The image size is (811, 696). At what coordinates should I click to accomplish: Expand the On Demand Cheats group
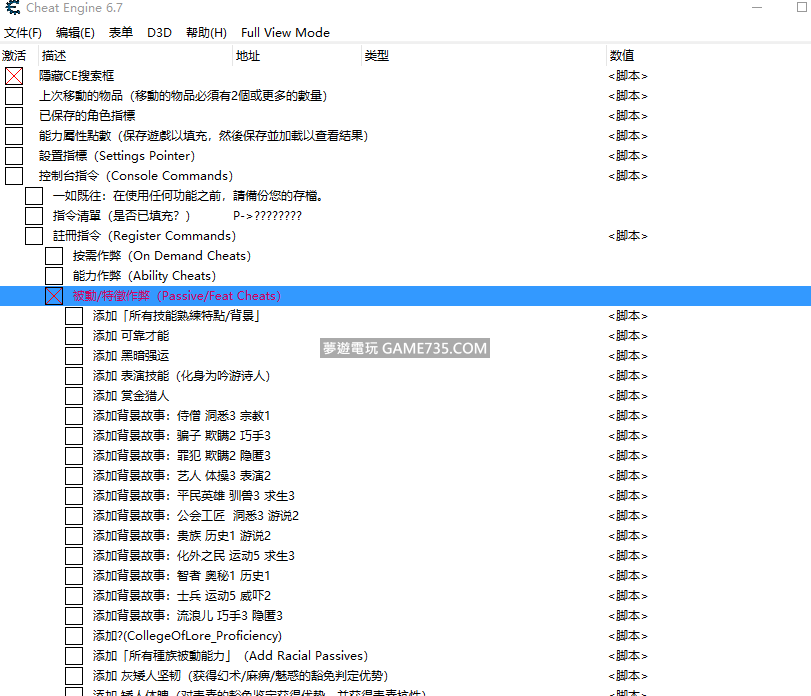54,256
